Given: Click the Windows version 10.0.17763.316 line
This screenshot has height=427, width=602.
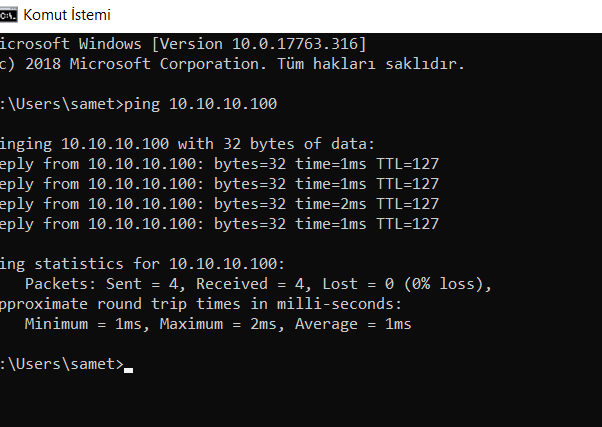Looking at the screenshot, I should coord(183,44).
